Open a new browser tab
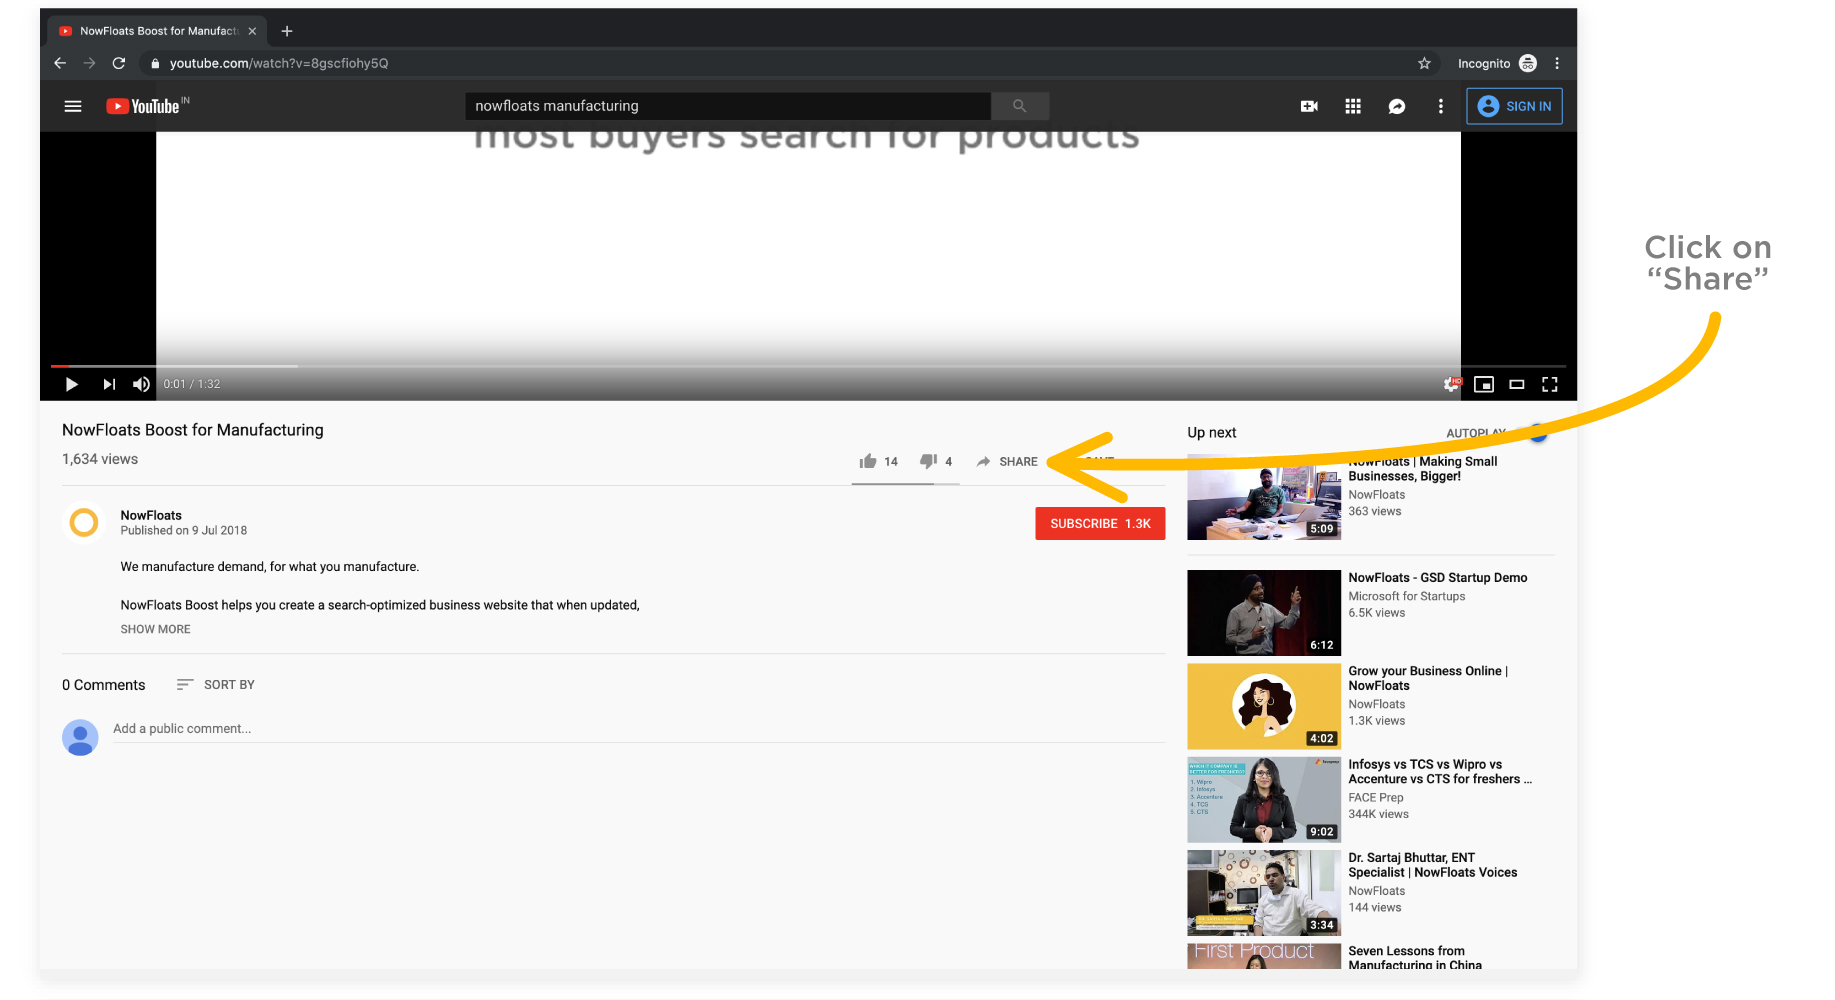1835x1000 pixels. click(x=287, y=31)
